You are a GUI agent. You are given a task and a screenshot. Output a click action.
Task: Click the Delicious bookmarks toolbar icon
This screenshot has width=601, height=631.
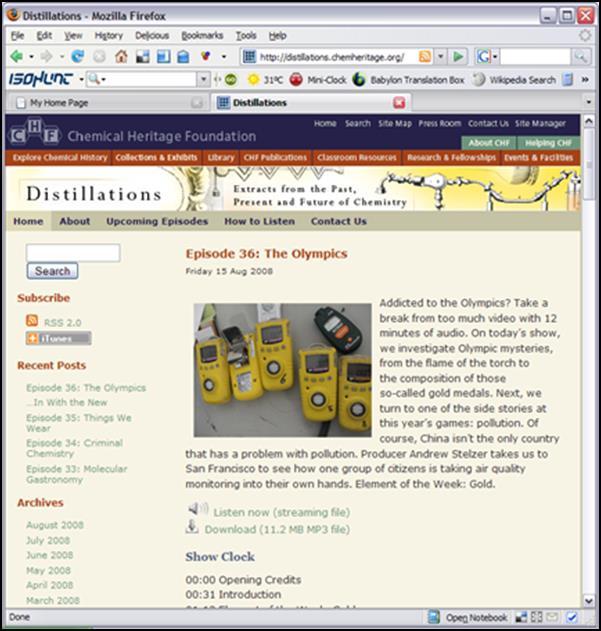tap(143, 57)
